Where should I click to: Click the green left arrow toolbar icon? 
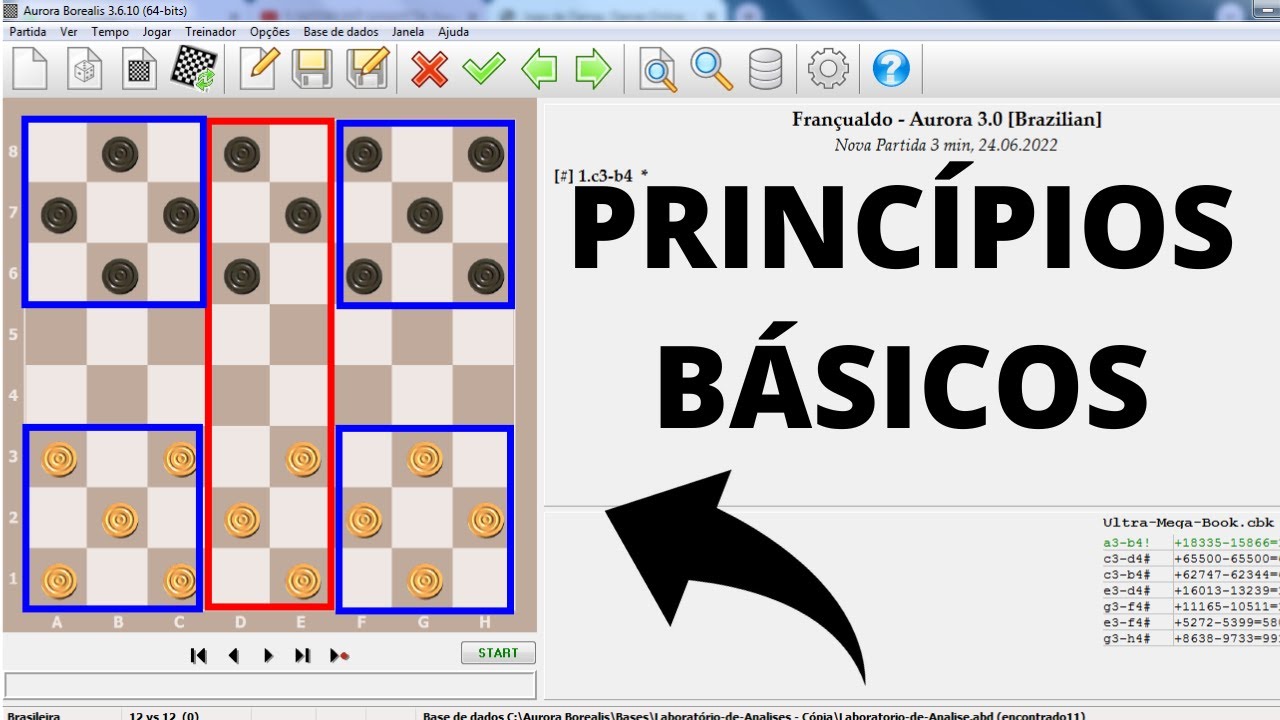click(539, 70)
